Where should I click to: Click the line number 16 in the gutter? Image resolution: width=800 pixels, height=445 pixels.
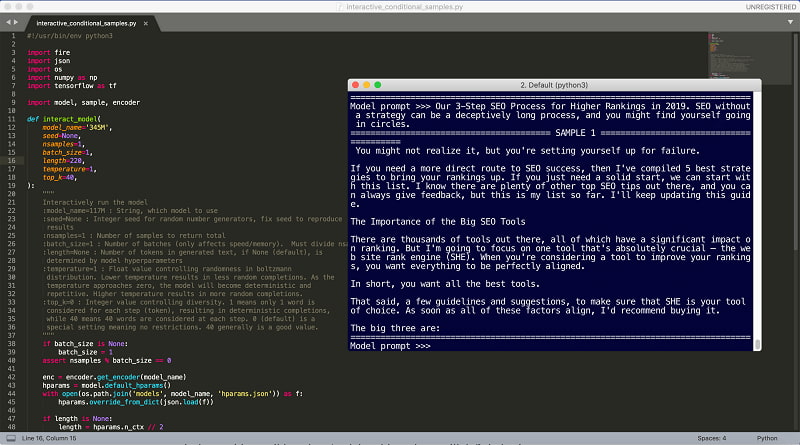(12, 160)
